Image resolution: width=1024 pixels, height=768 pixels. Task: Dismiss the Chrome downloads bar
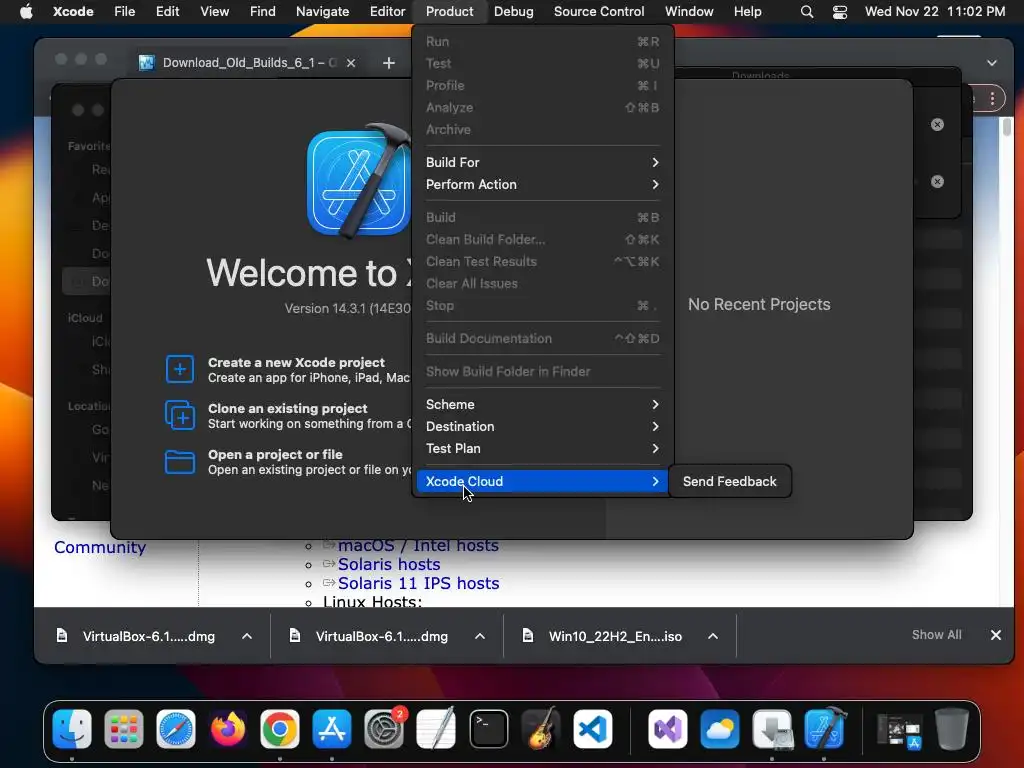tap(996, 635)
